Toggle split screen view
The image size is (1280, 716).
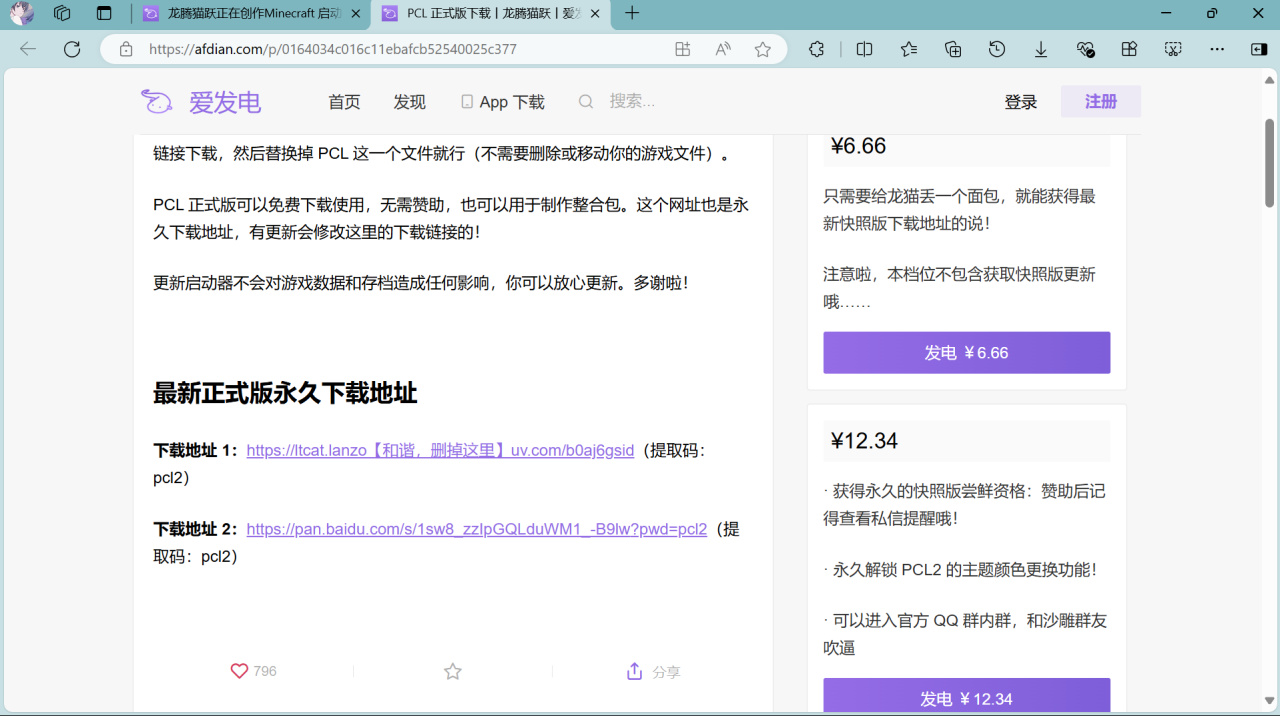[865, 49]
